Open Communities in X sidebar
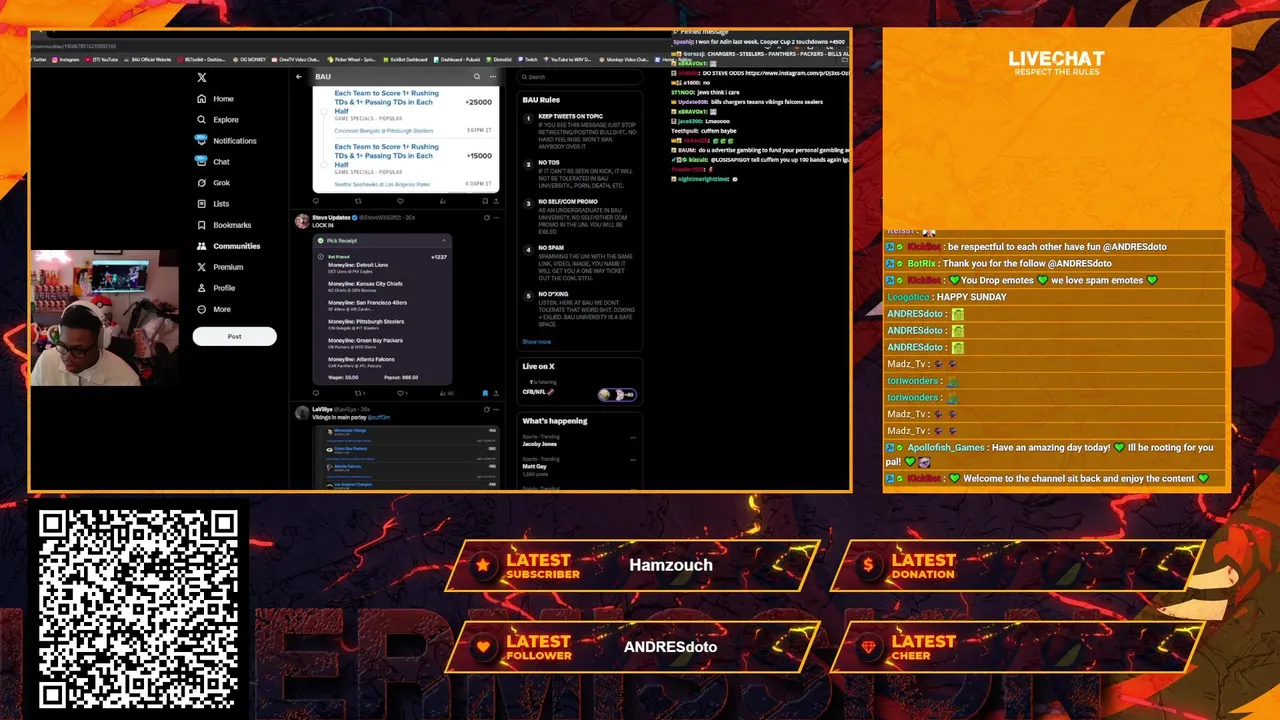This screenshot has height=720, width=1280. pos(229,246)
